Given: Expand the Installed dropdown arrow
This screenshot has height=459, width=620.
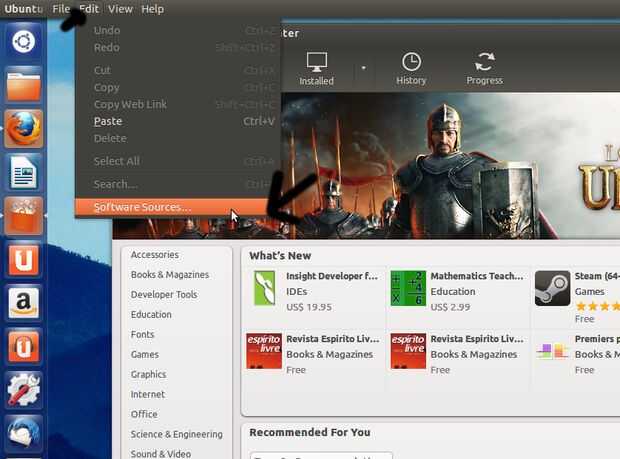Looking at the screenshot, I should [363, 68].
